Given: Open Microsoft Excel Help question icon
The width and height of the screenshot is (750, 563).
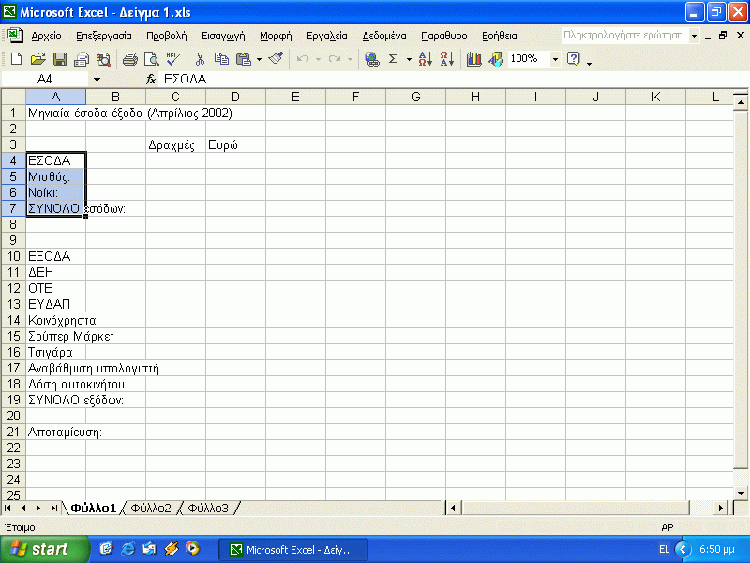Looking at the screenshot, I should pyautogui.click(x=573, y=59).
